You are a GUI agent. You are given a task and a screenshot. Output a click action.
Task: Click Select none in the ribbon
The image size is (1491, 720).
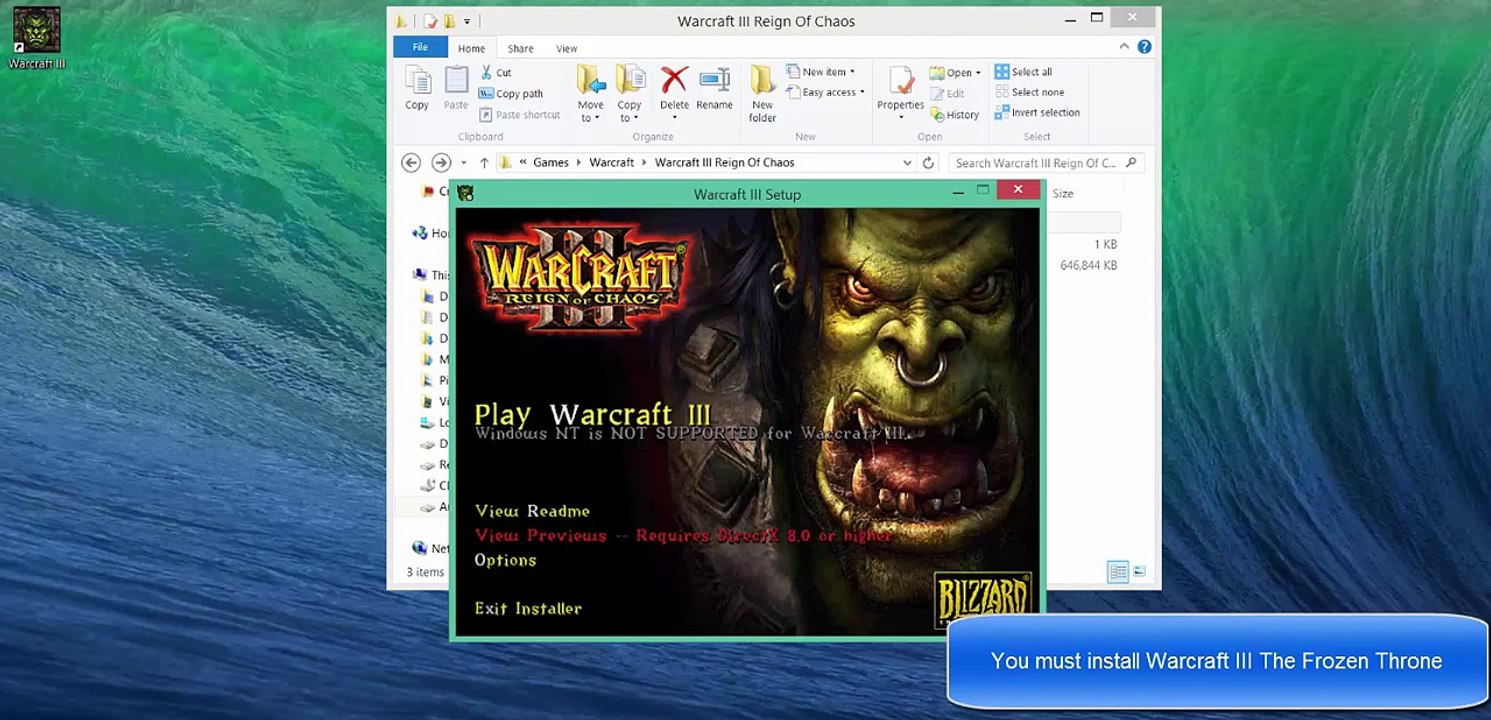click(1029, 92)
